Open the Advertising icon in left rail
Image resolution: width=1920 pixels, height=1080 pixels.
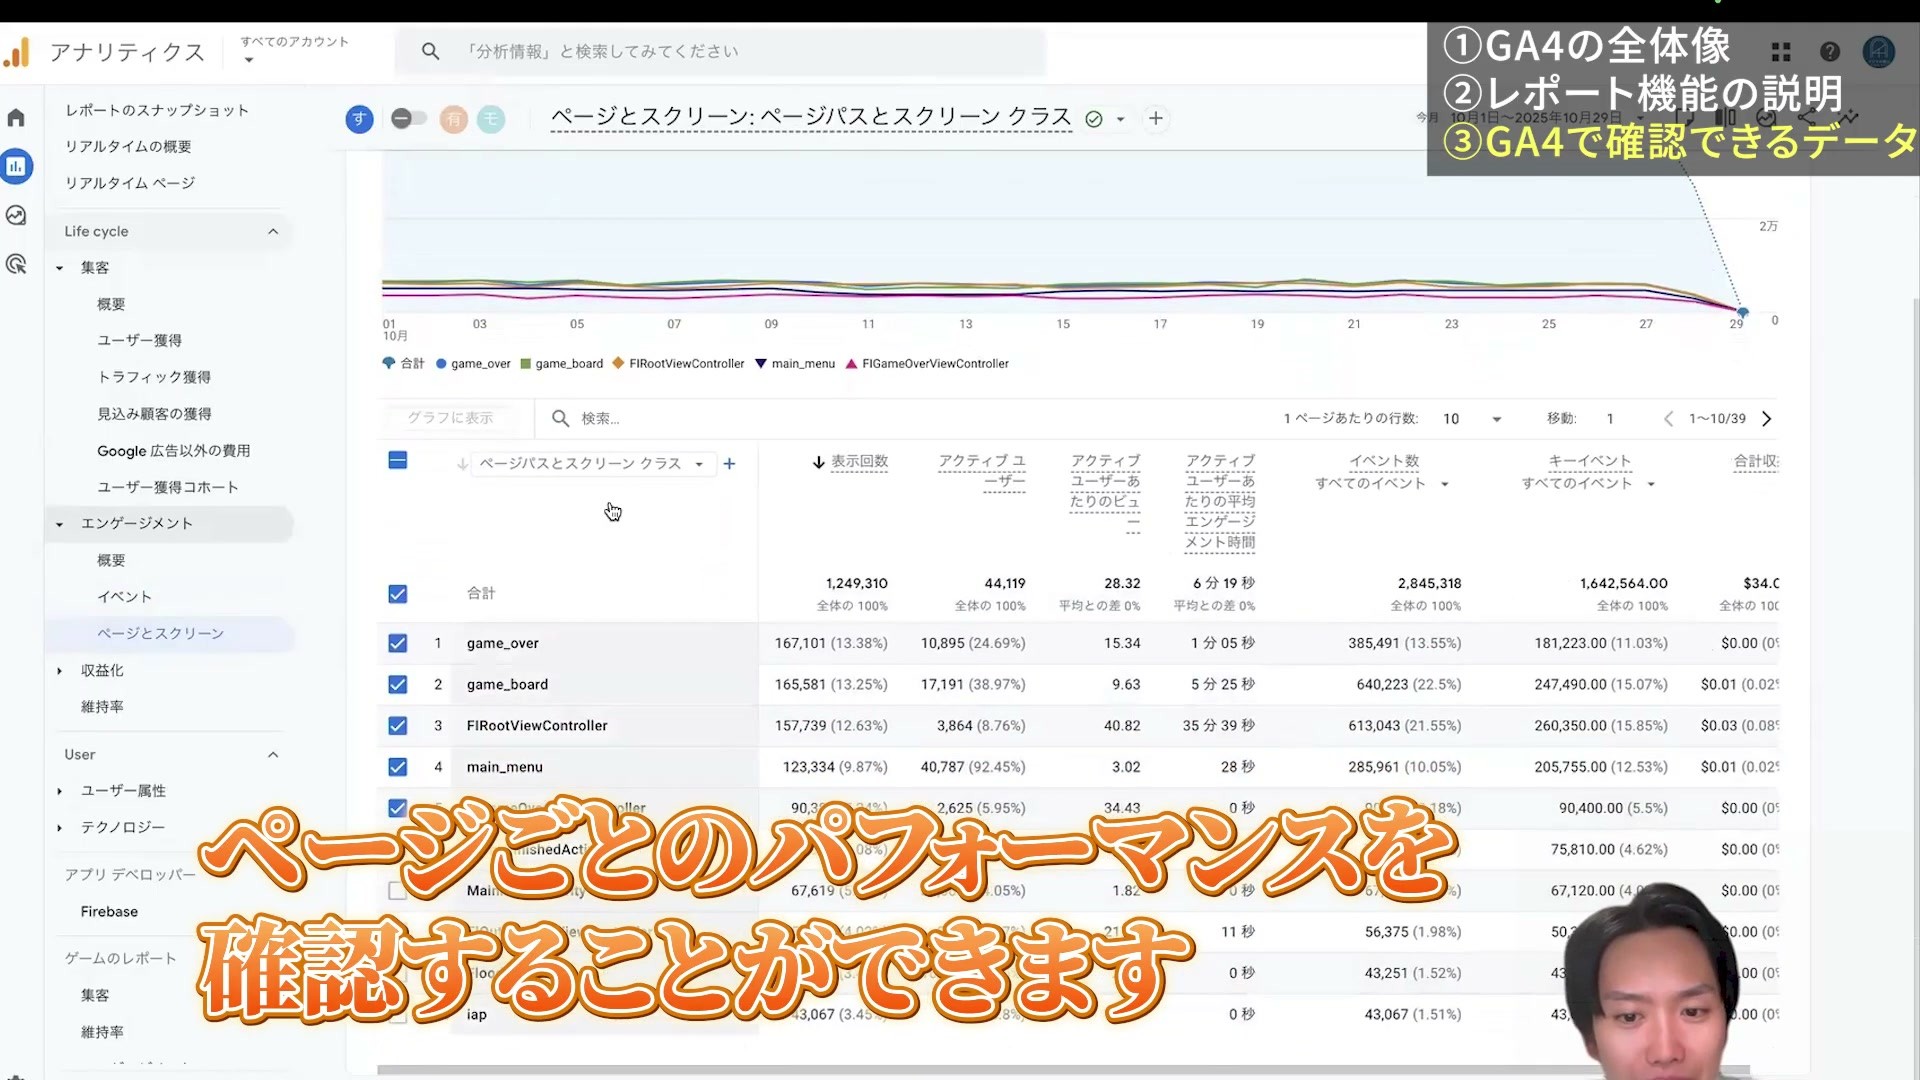pos(16,264)
